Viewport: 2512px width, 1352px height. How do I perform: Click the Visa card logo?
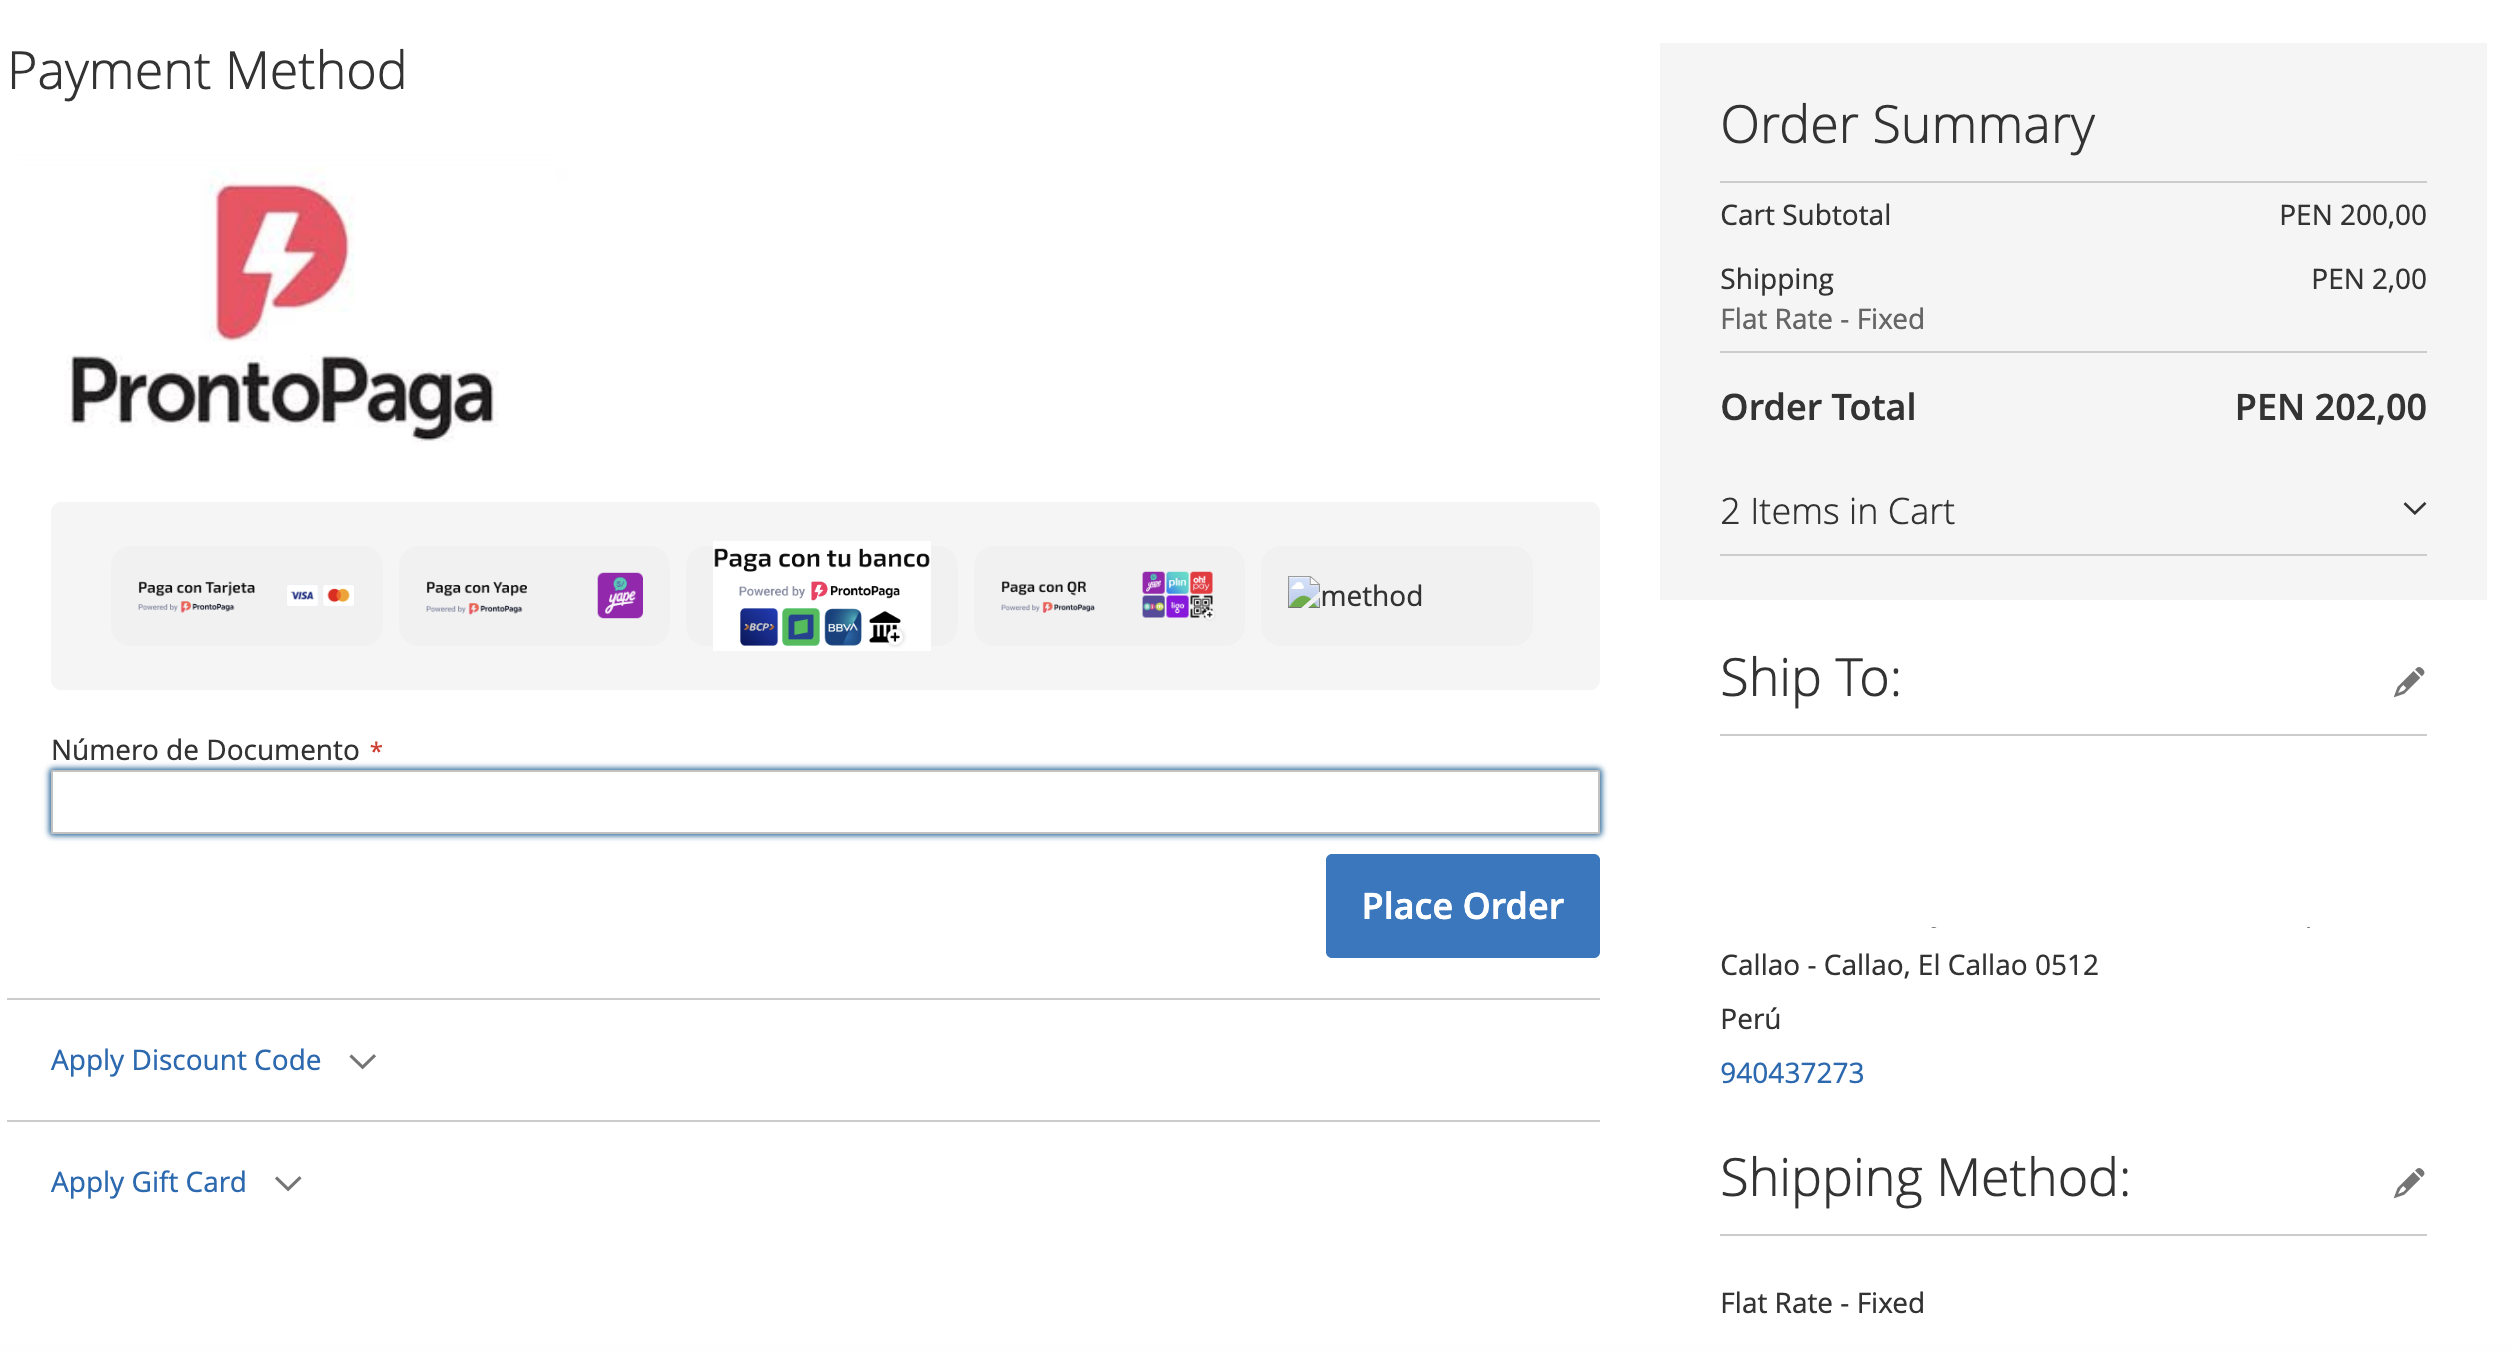point(302,595)
